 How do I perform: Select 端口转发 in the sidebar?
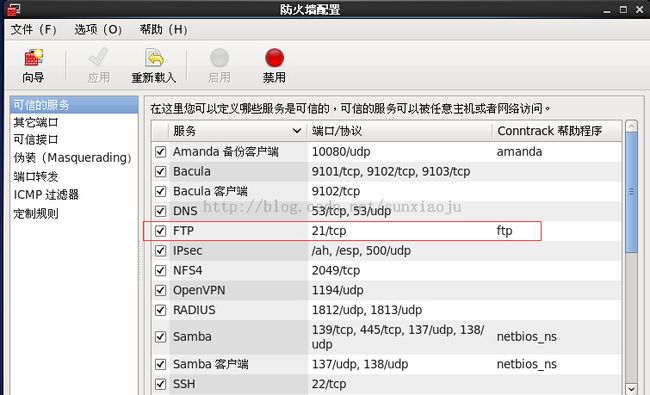click(x=36, y=177)
